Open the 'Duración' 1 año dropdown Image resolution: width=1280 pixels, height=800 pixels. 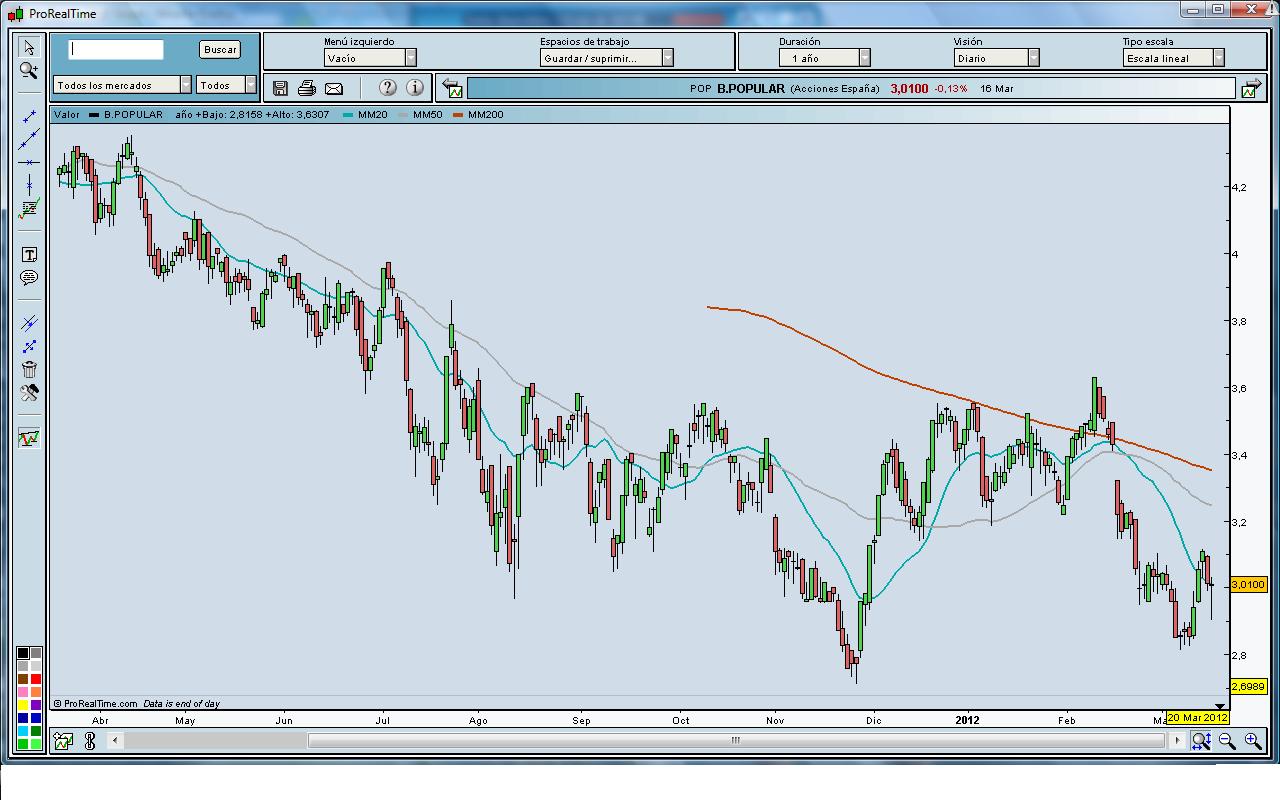coord(825,58)
